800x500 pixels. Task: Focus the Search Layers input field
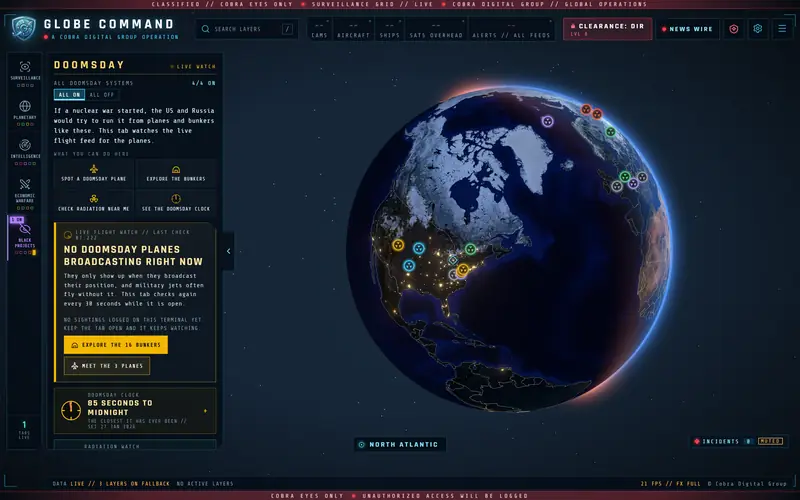[x=247, y=29]
